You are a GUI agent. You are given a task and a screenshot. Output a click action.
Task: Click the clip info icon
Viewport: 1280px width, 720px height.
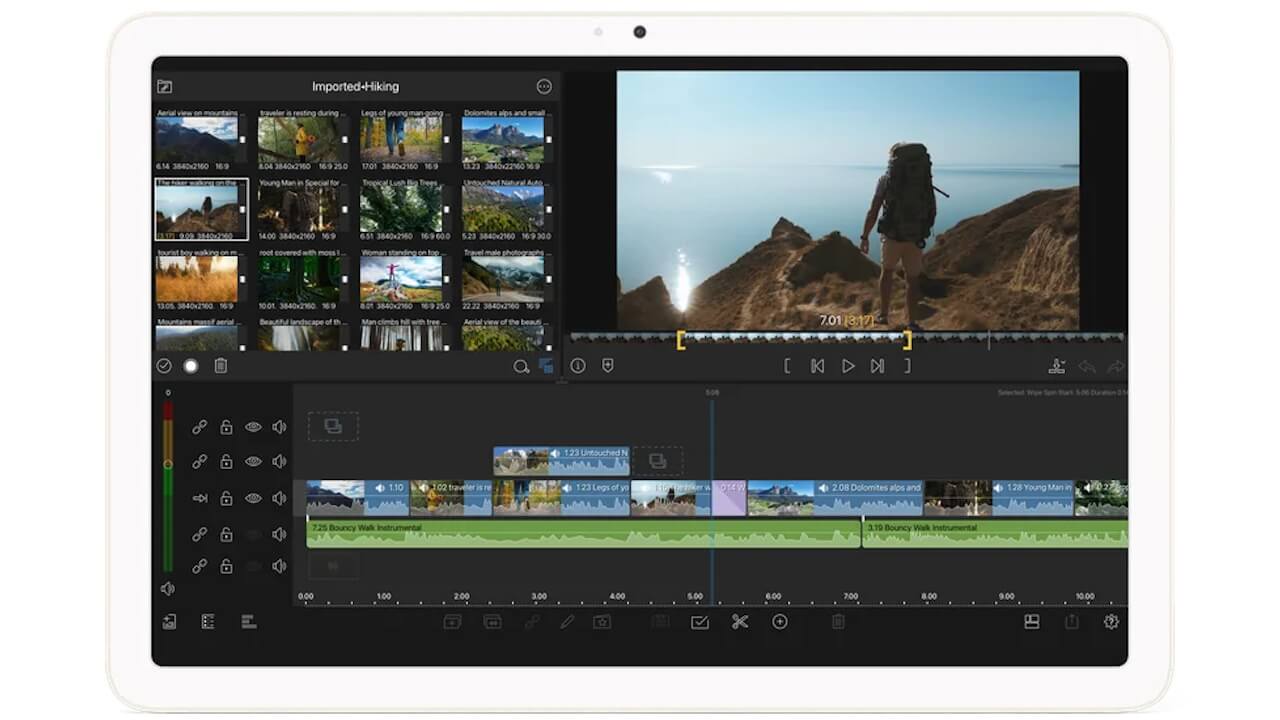578,366
